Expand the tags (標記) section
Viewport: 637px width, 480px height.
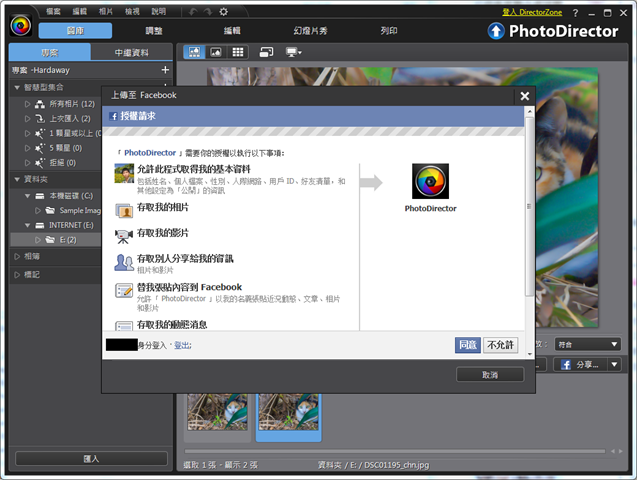point(17,275)
